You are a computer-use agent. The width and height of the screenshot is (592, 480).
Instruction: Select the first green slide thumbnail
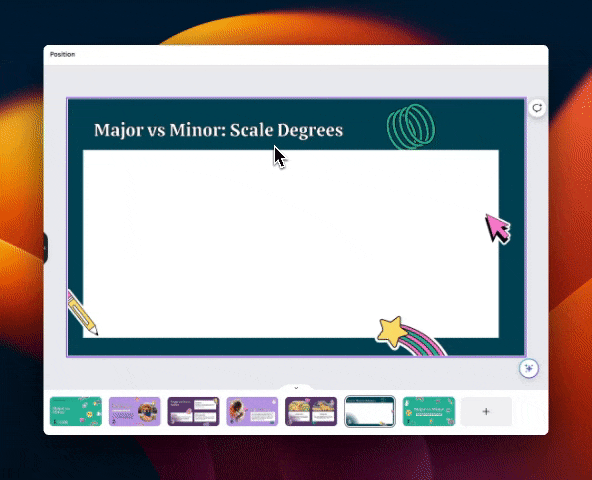76,411
